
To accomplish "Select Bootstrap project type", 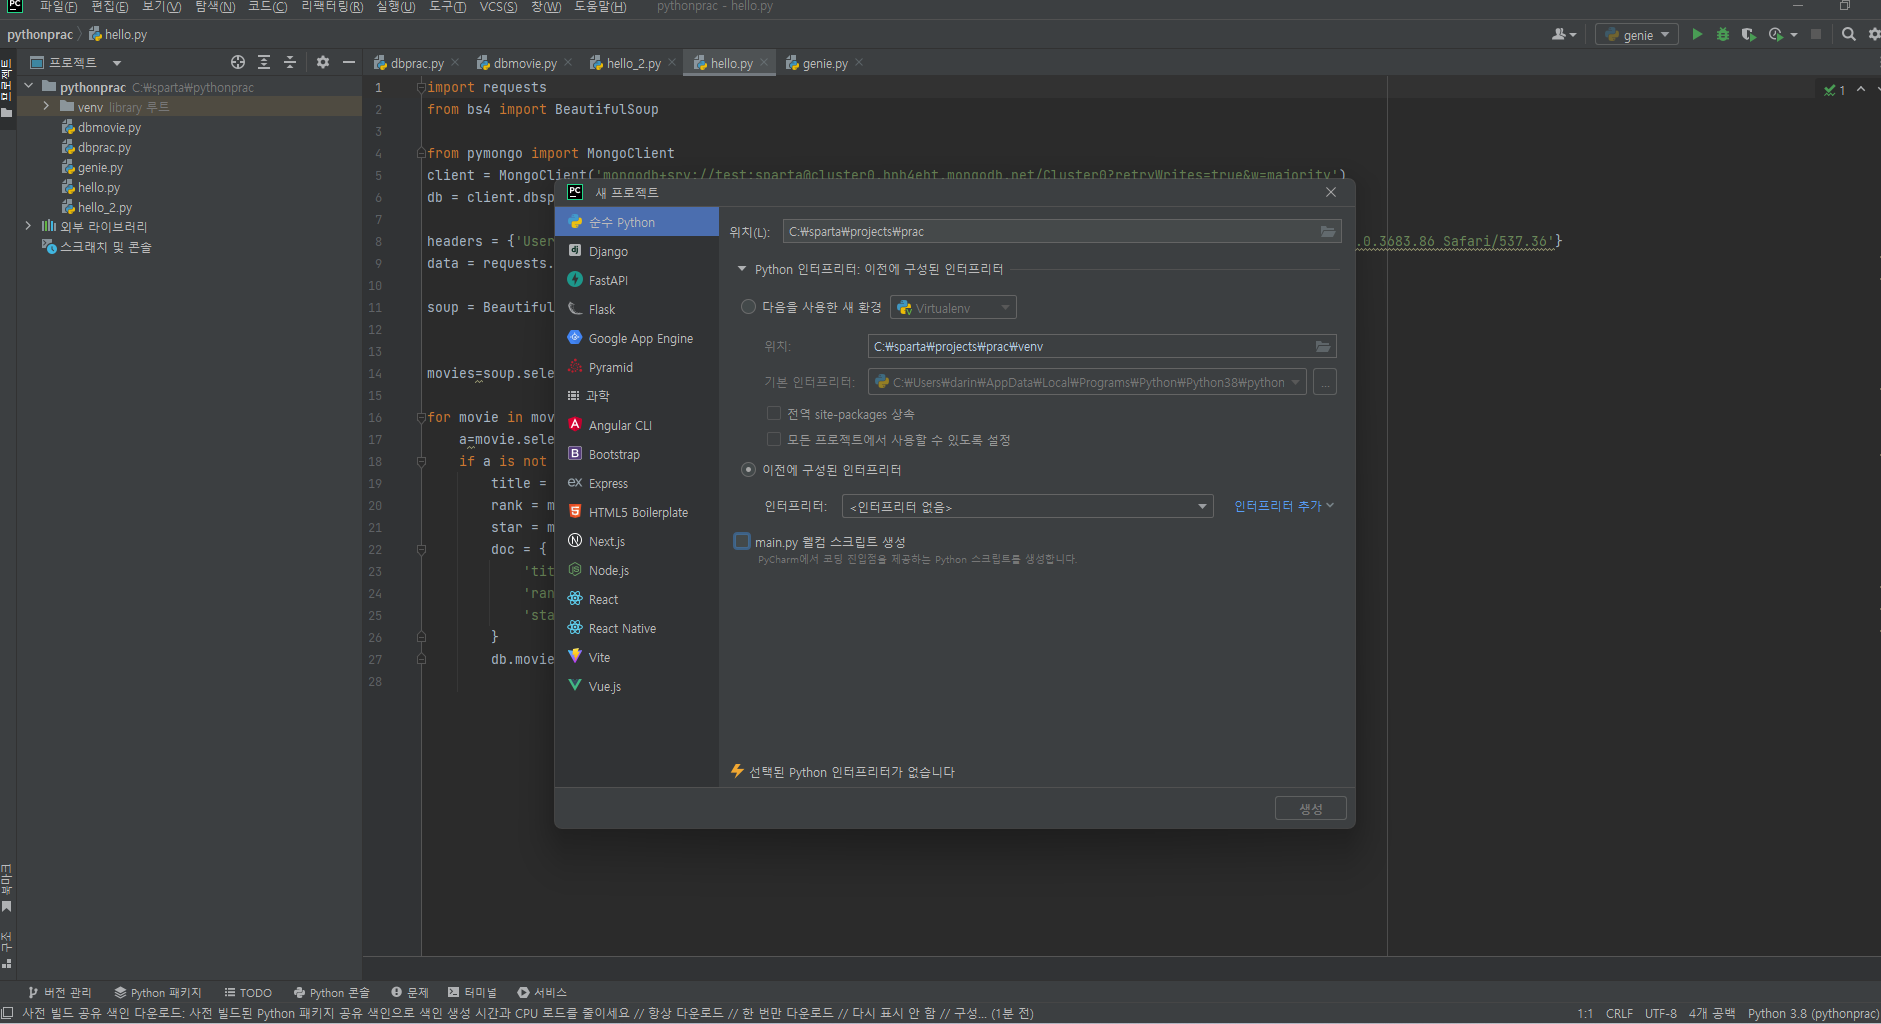I will (x=637, y=454).
